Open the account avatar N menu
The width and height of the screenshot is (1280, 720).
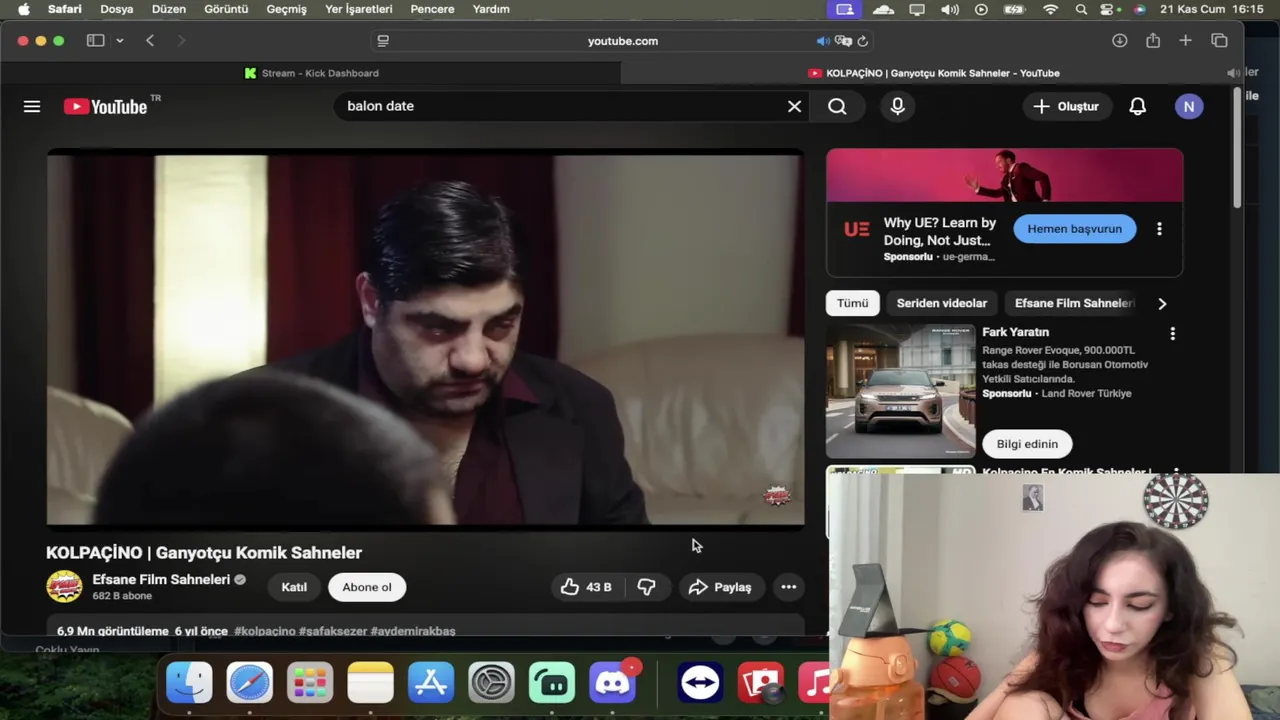click(1189, 106)
